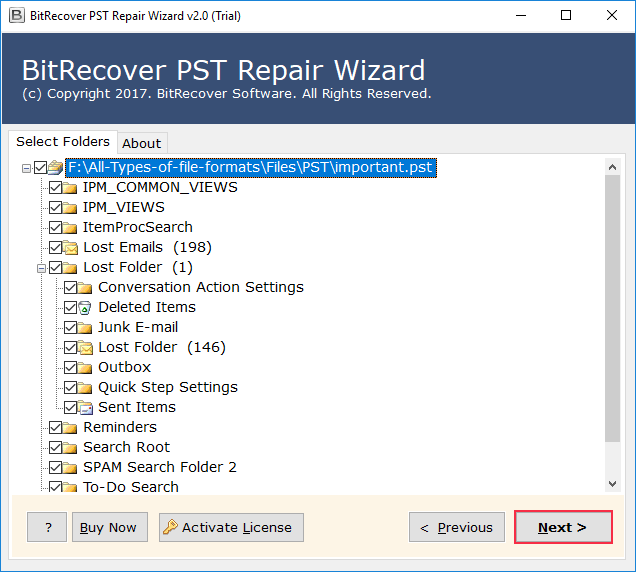Collapse the Lost Folder (1) node
Image resolution: width=636 pixels, height=572 pixels.
[x=41, y=268]
